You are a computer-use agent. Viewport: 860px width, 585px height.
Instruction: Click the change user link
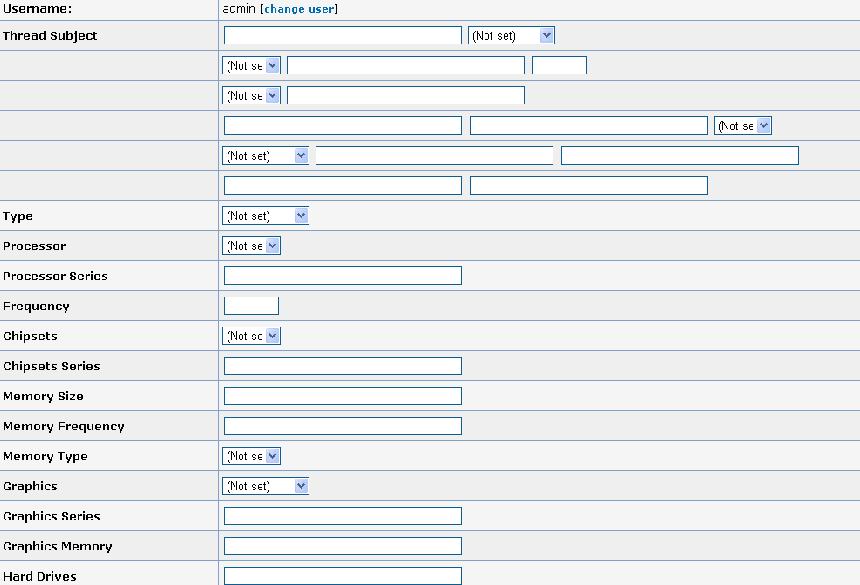(x=299, y=9)
